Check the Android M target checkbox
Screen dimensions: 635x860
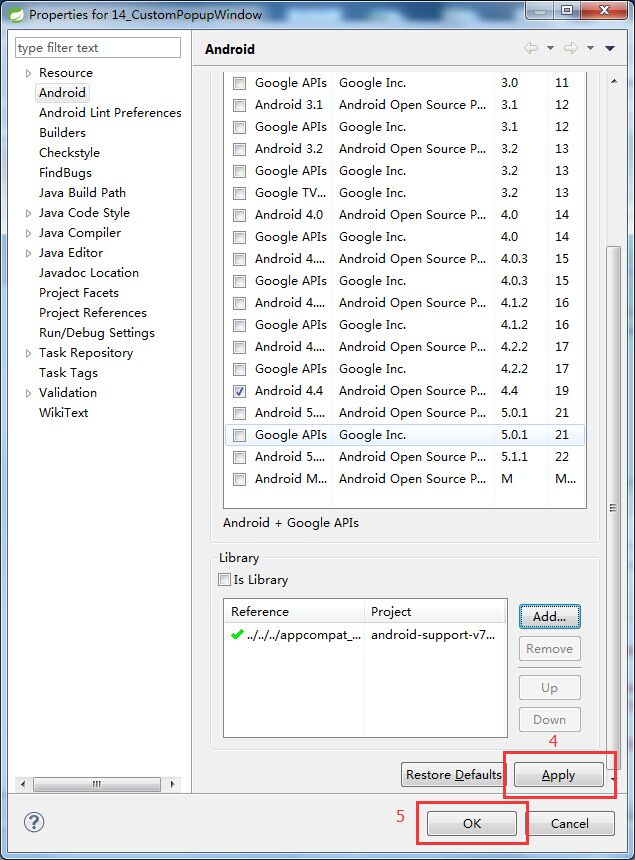tap(239, 479)
